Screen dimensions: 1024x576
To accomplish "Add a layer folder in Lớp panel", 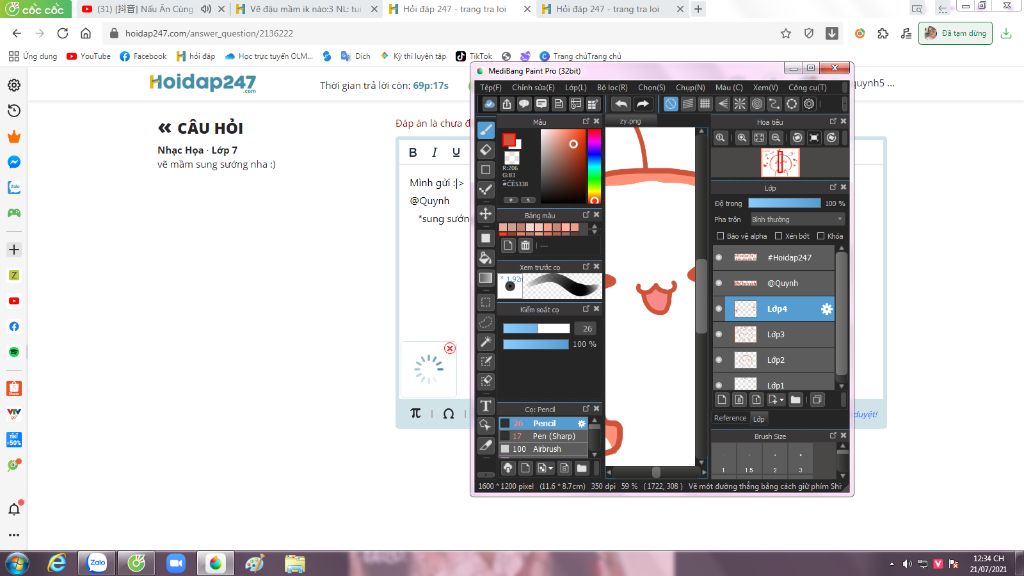I will 795,400.
